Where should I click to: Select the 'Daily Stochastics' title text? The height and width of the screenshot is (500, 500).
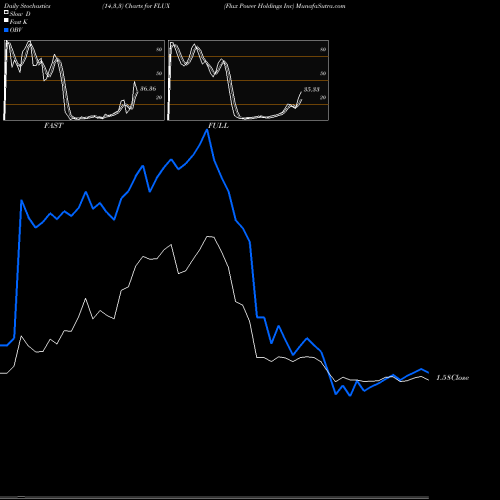pos(27,6)
